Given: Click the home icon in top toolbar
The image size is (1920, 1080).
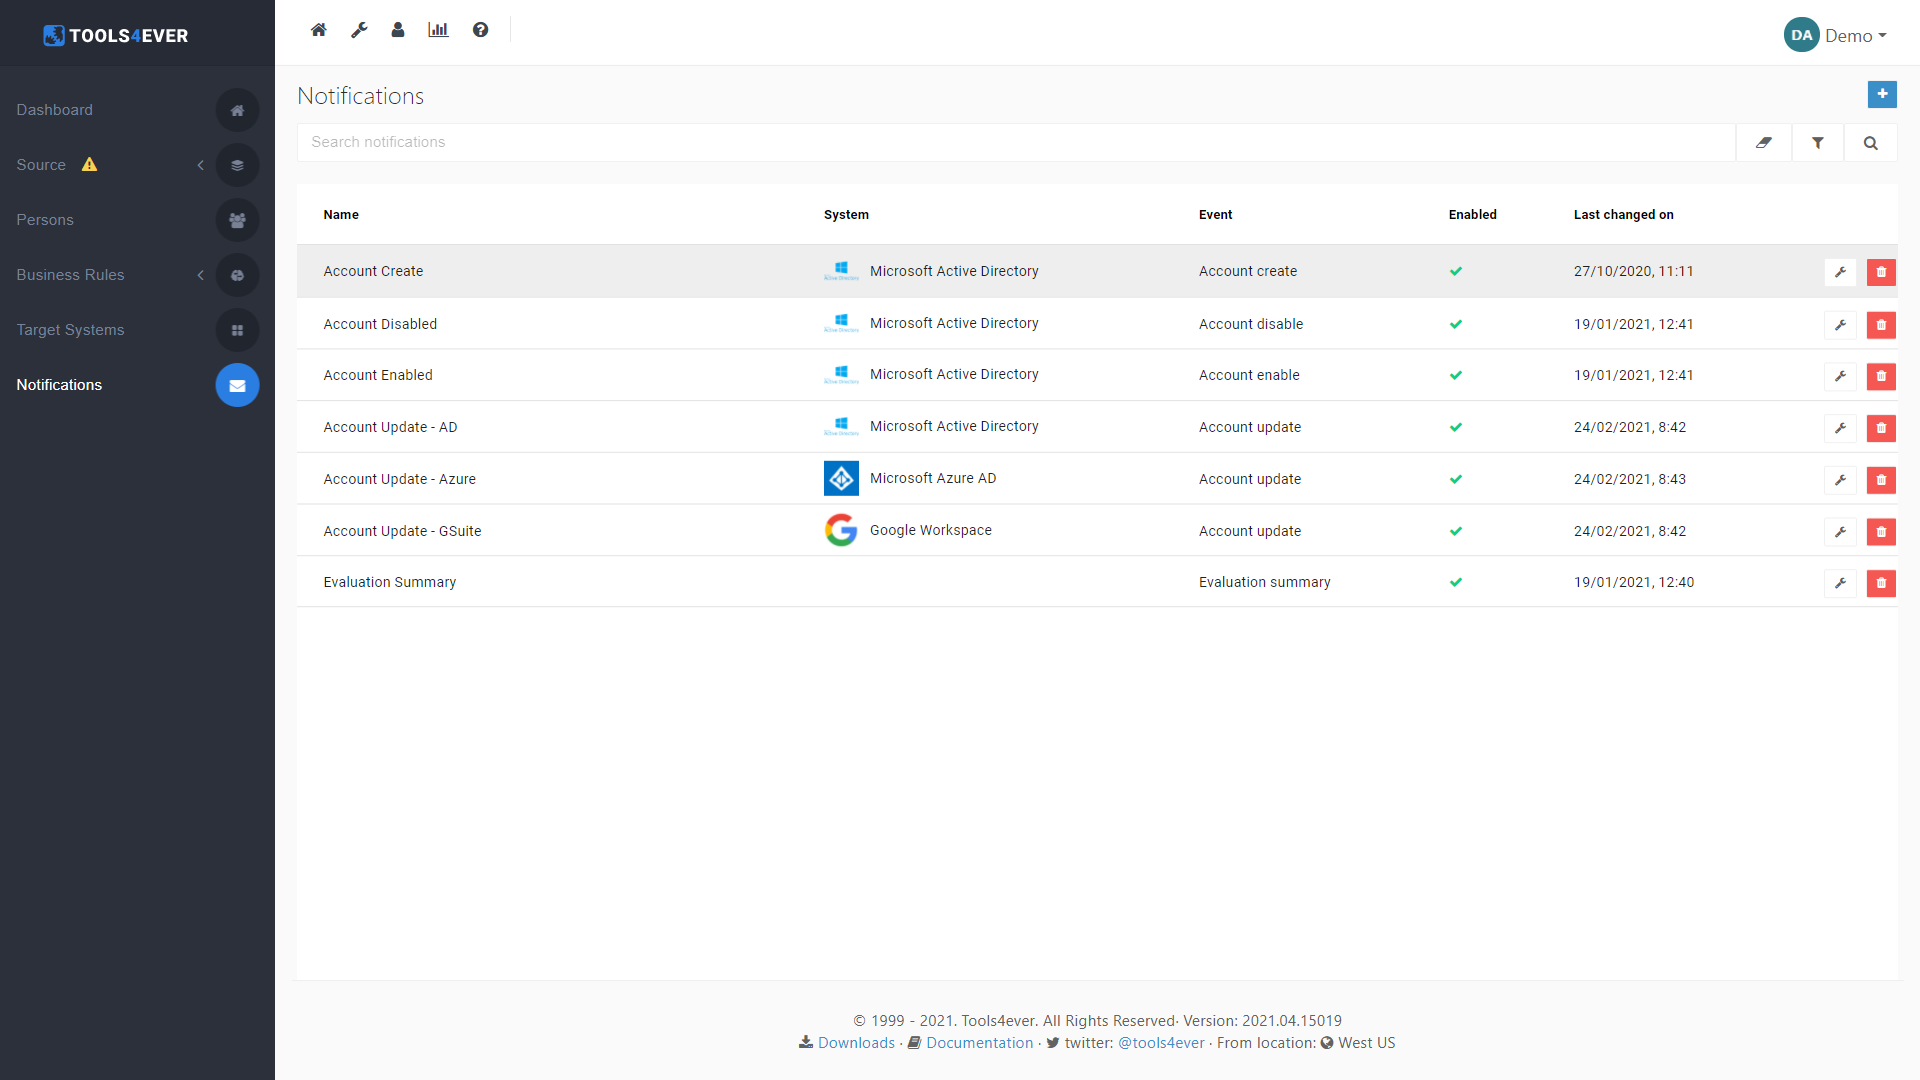Looking at the screenshot, I should point(319,30).
